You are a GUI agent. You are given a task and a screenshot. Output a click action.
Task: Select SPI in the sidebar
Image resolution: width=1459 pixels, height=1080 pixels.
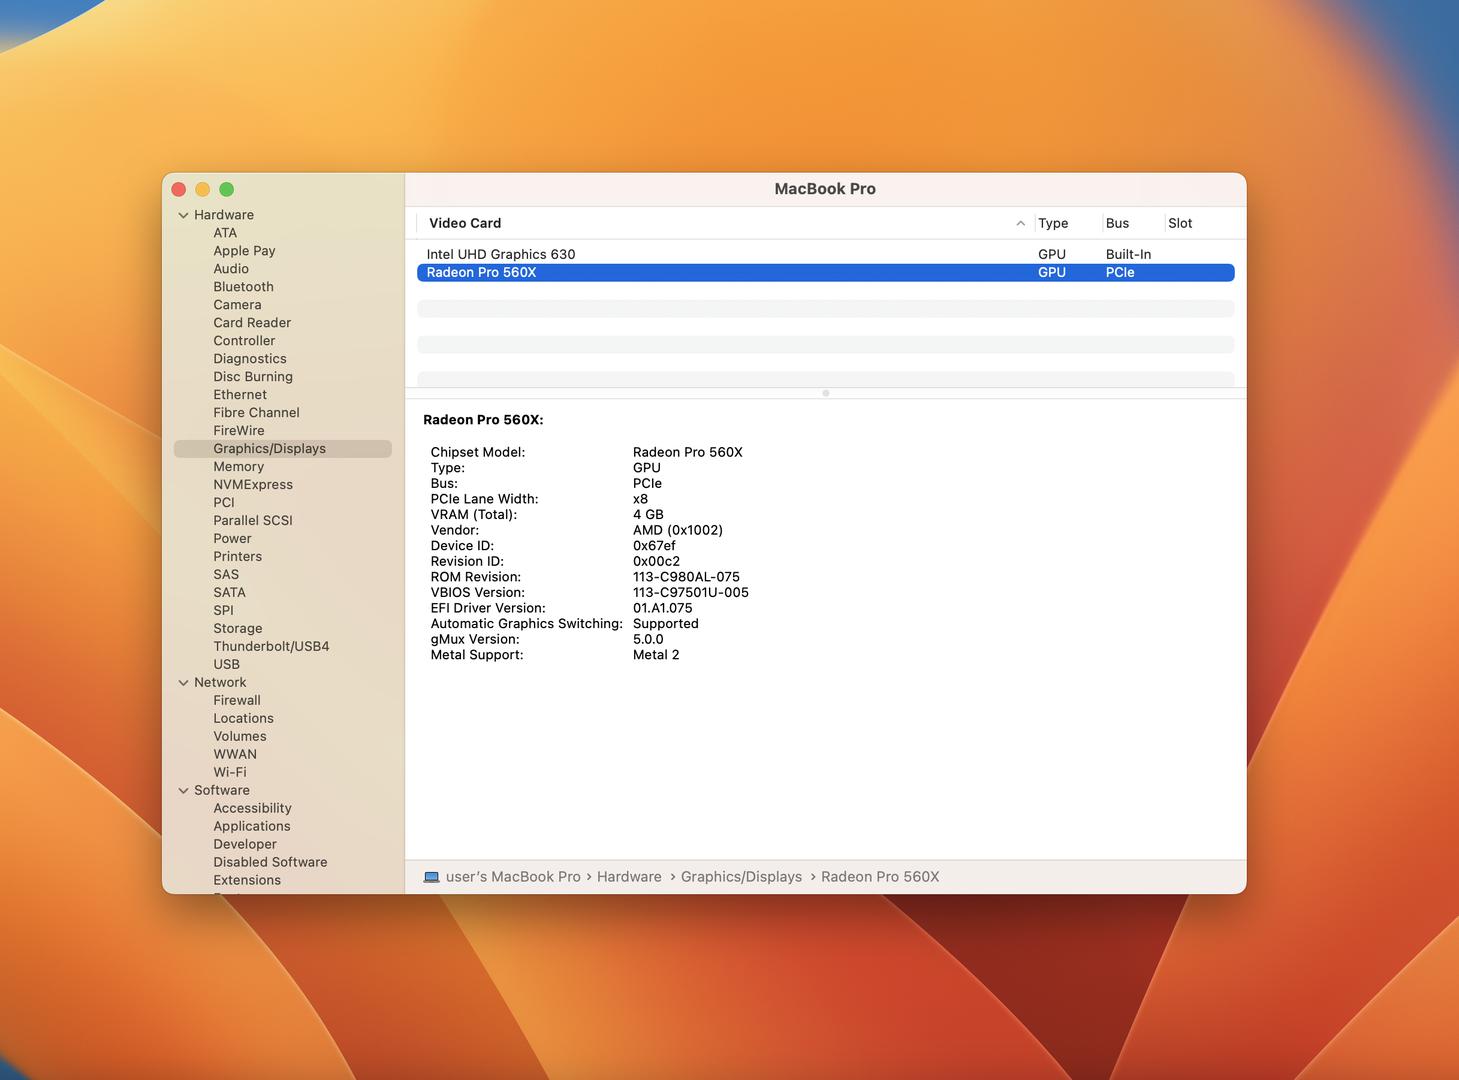[x=223, y=611]
